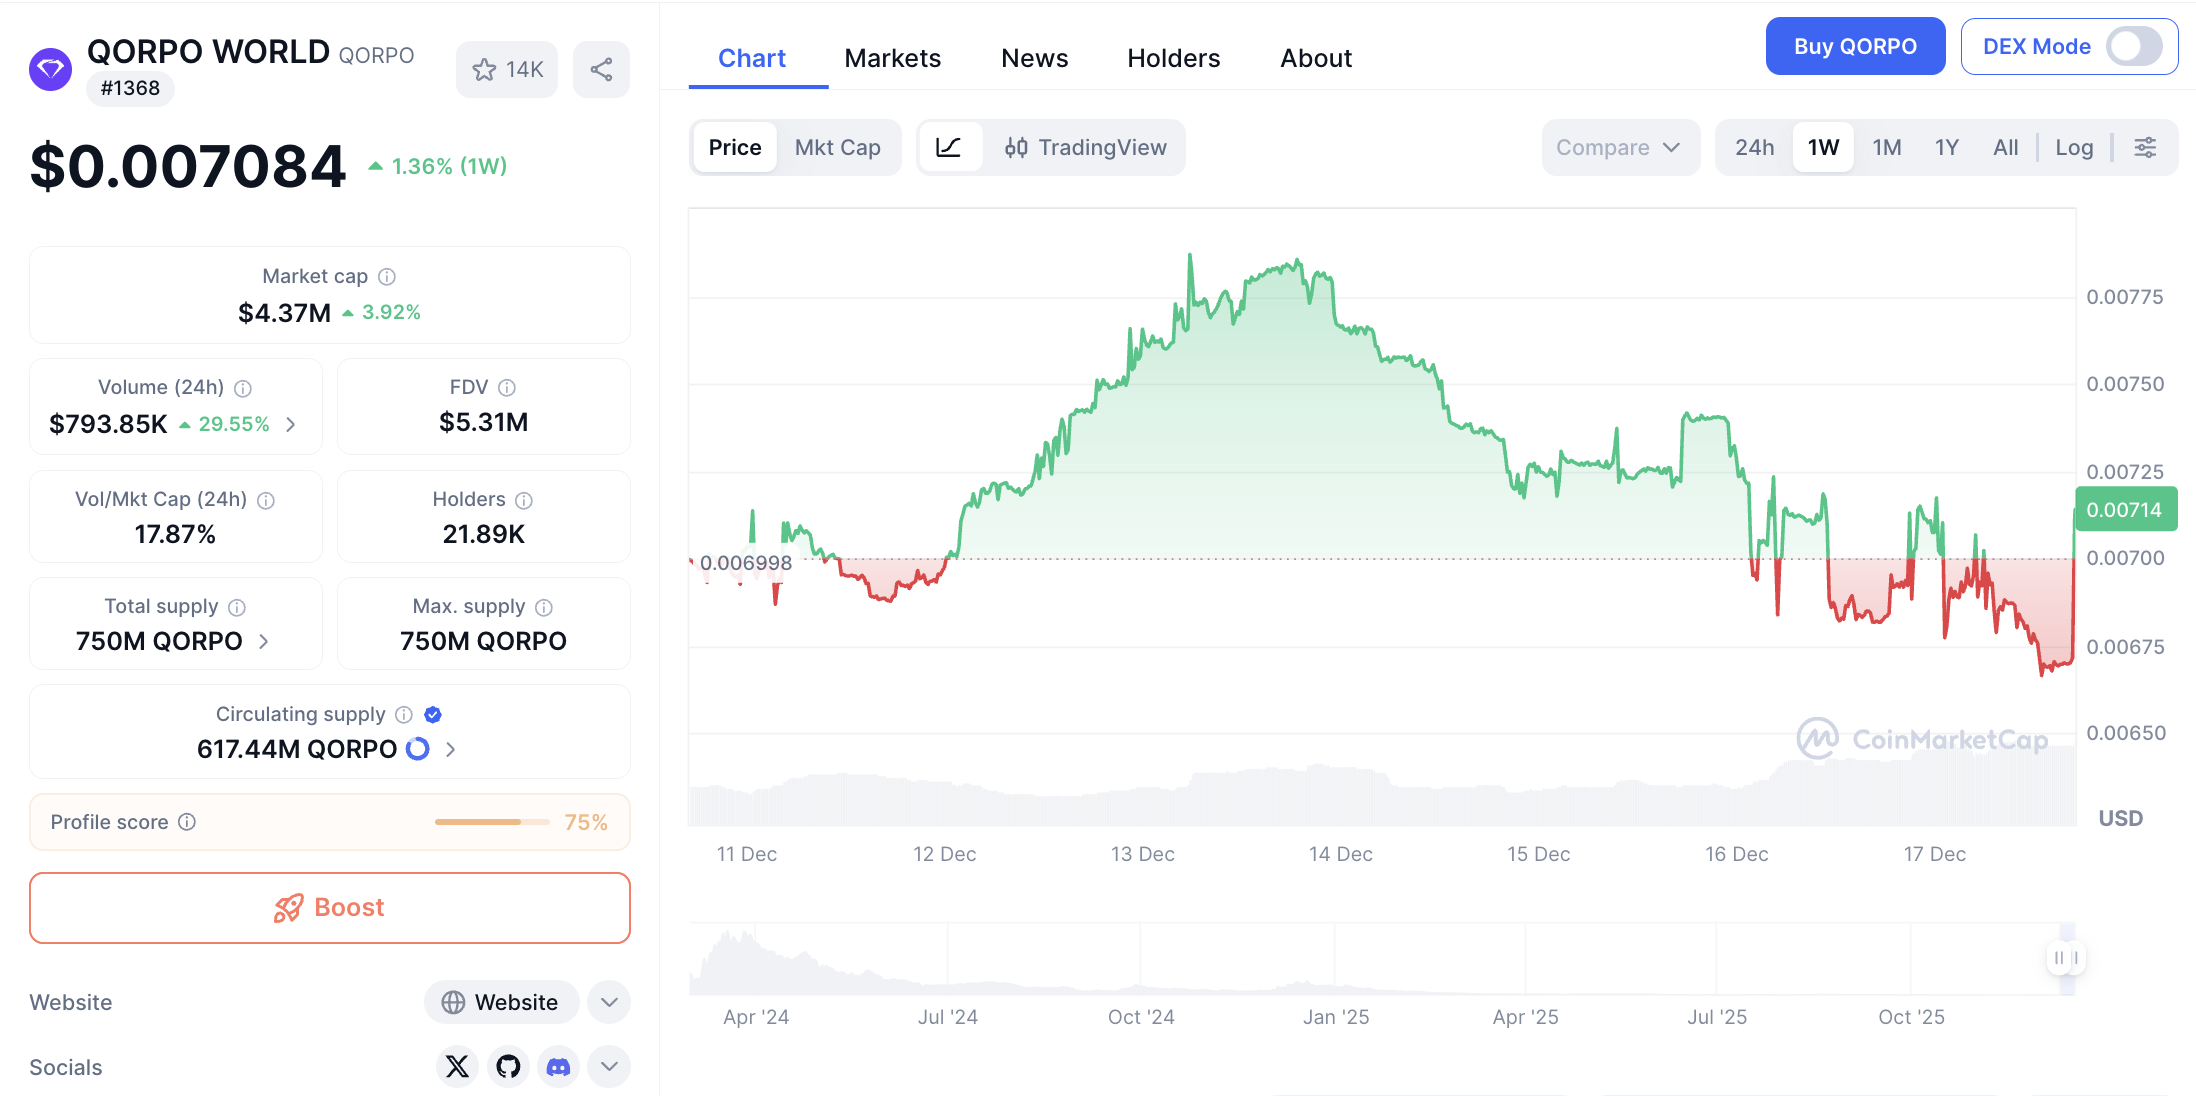
Task: Select the 1M time range
Action: (1886, 148)
